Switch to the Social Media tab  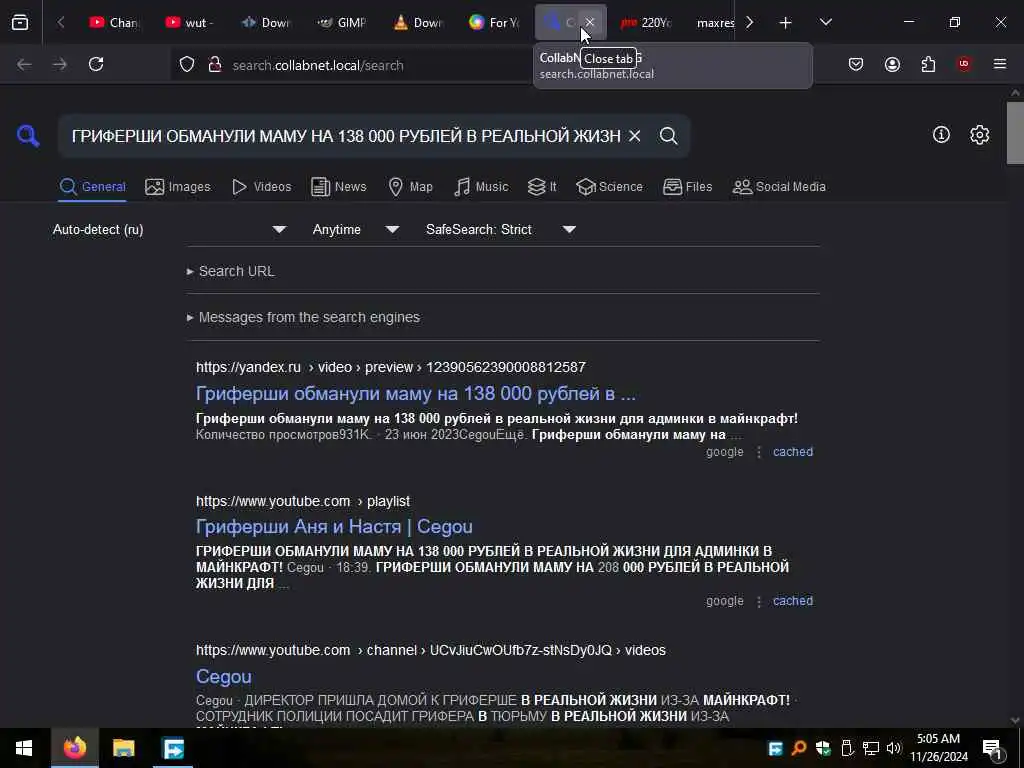(779, 187)
